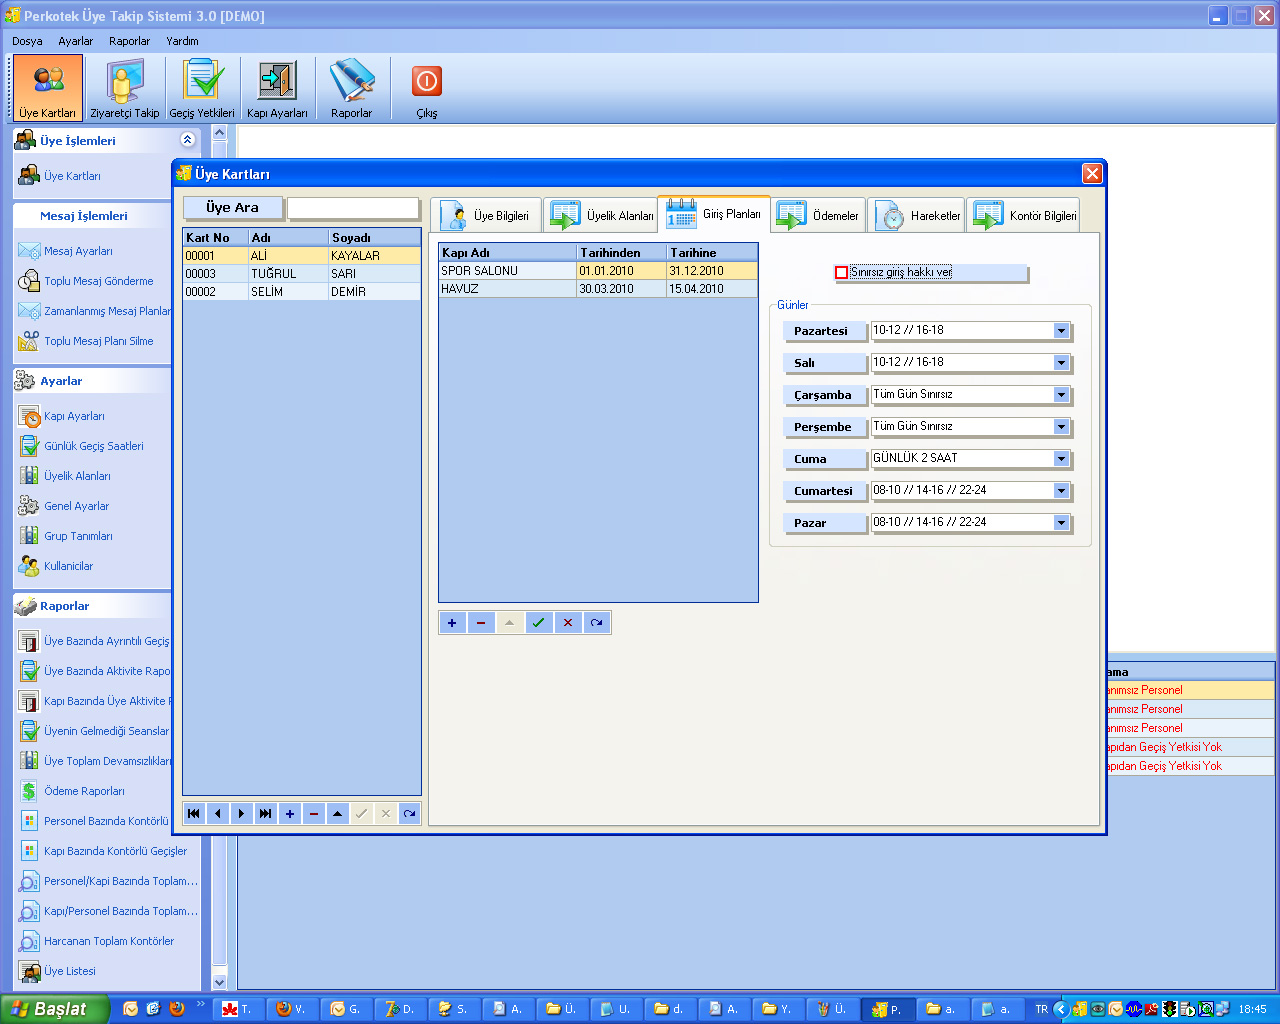Open the Pazar schedule dropdown
This screenshot has width=1280, height=1024.
[x=1061, y=523]
